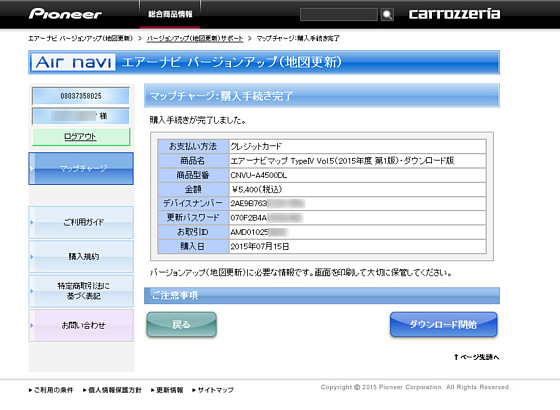
Task: Open the ご利用の条件 footer link
Action: tap(51, 390)
